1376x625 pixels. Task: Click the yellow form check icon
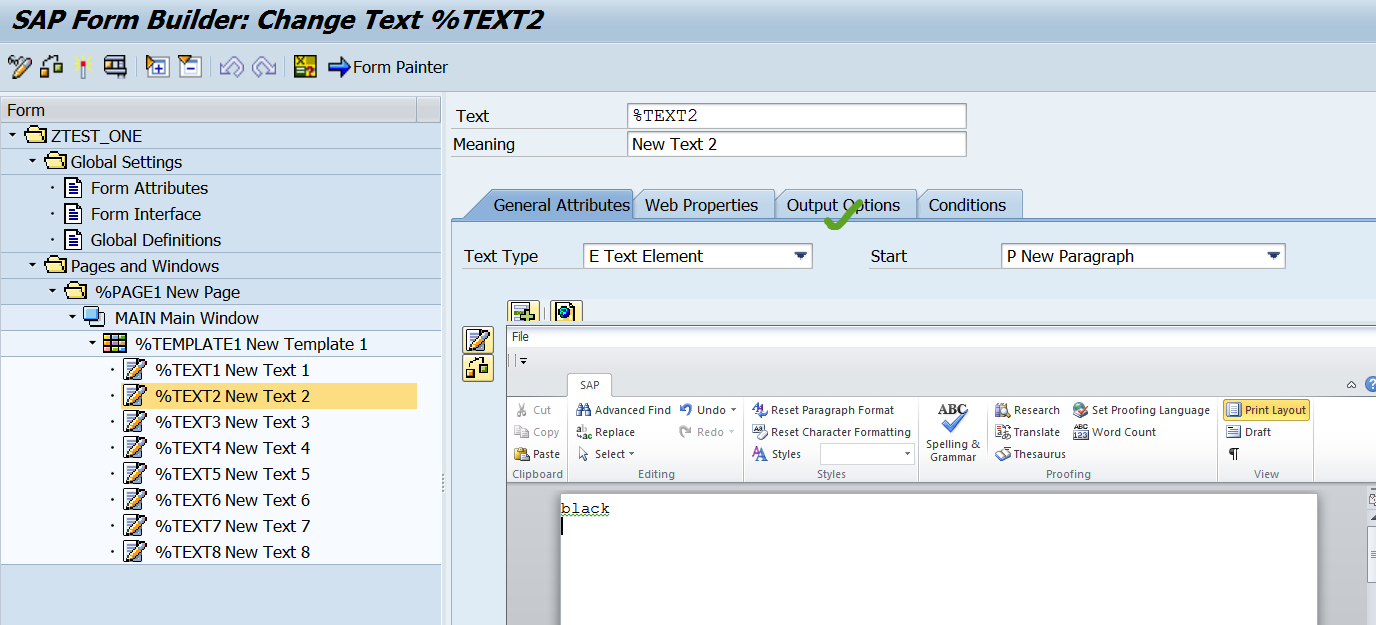tap(305, 67)
